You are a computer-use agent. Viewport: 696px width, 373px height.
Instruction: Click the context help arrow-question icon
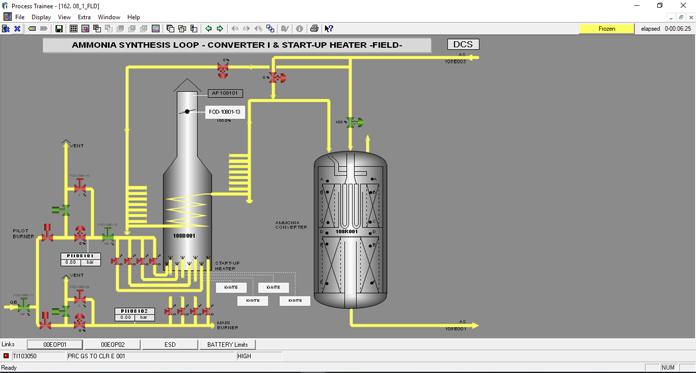click(329, 28)
